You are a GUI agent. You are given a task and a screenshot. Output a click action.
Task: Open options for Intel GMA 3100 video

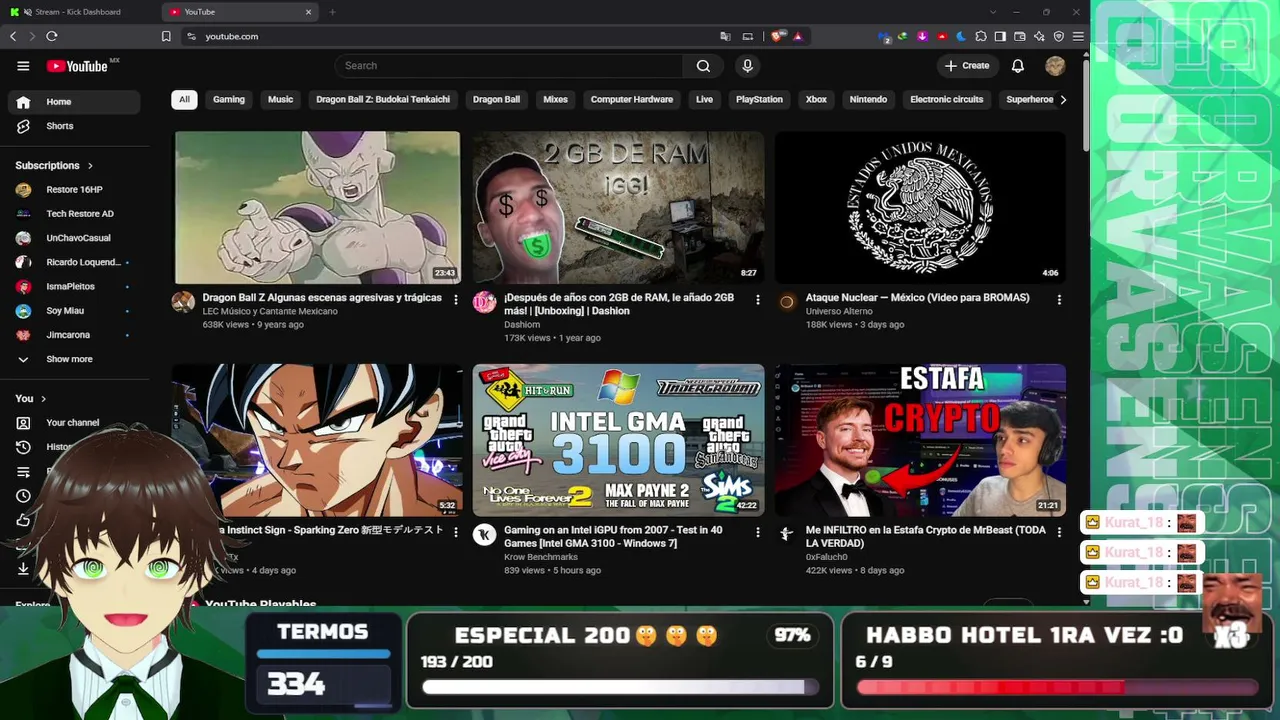point(757,532)
